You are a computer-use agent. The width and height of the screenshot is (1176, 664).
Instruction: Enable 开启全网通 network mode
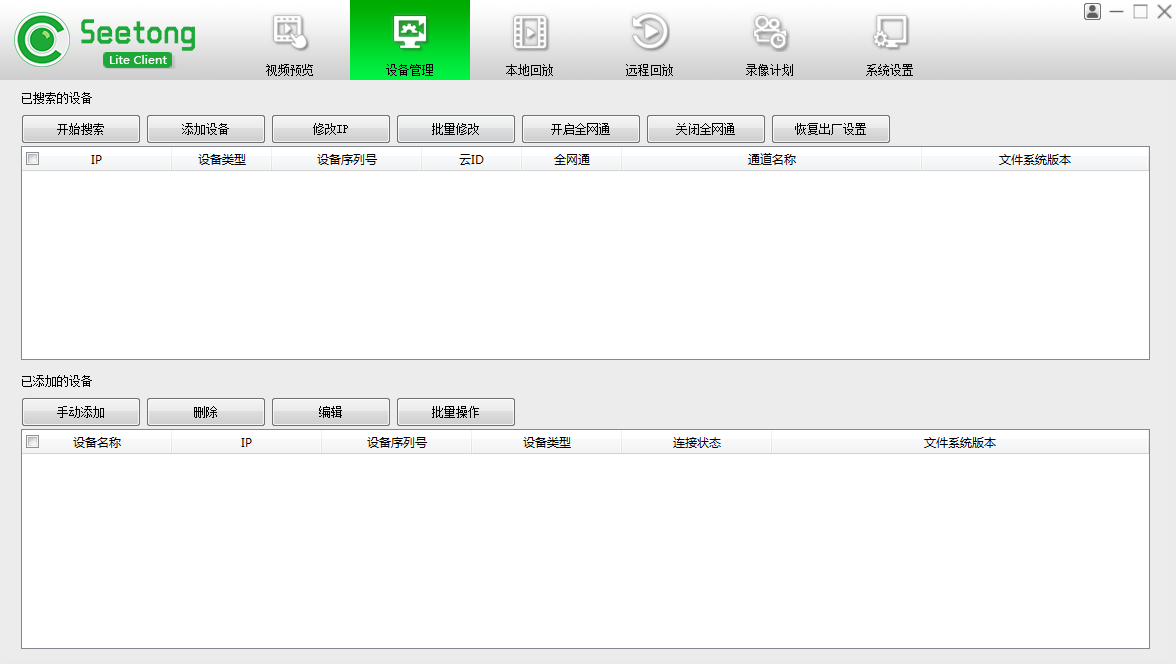580,128
